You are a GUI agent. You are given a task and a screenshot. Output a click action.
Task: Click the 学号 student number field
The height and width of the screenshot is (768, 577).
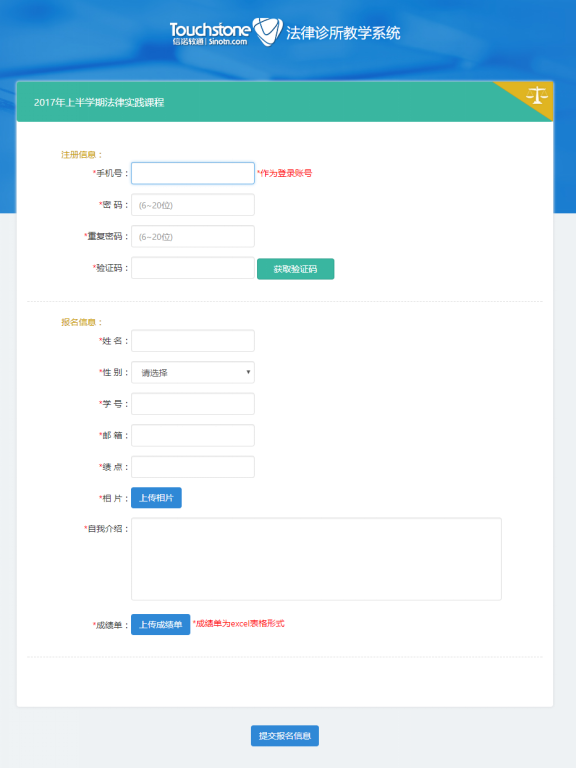pos(193,404)
